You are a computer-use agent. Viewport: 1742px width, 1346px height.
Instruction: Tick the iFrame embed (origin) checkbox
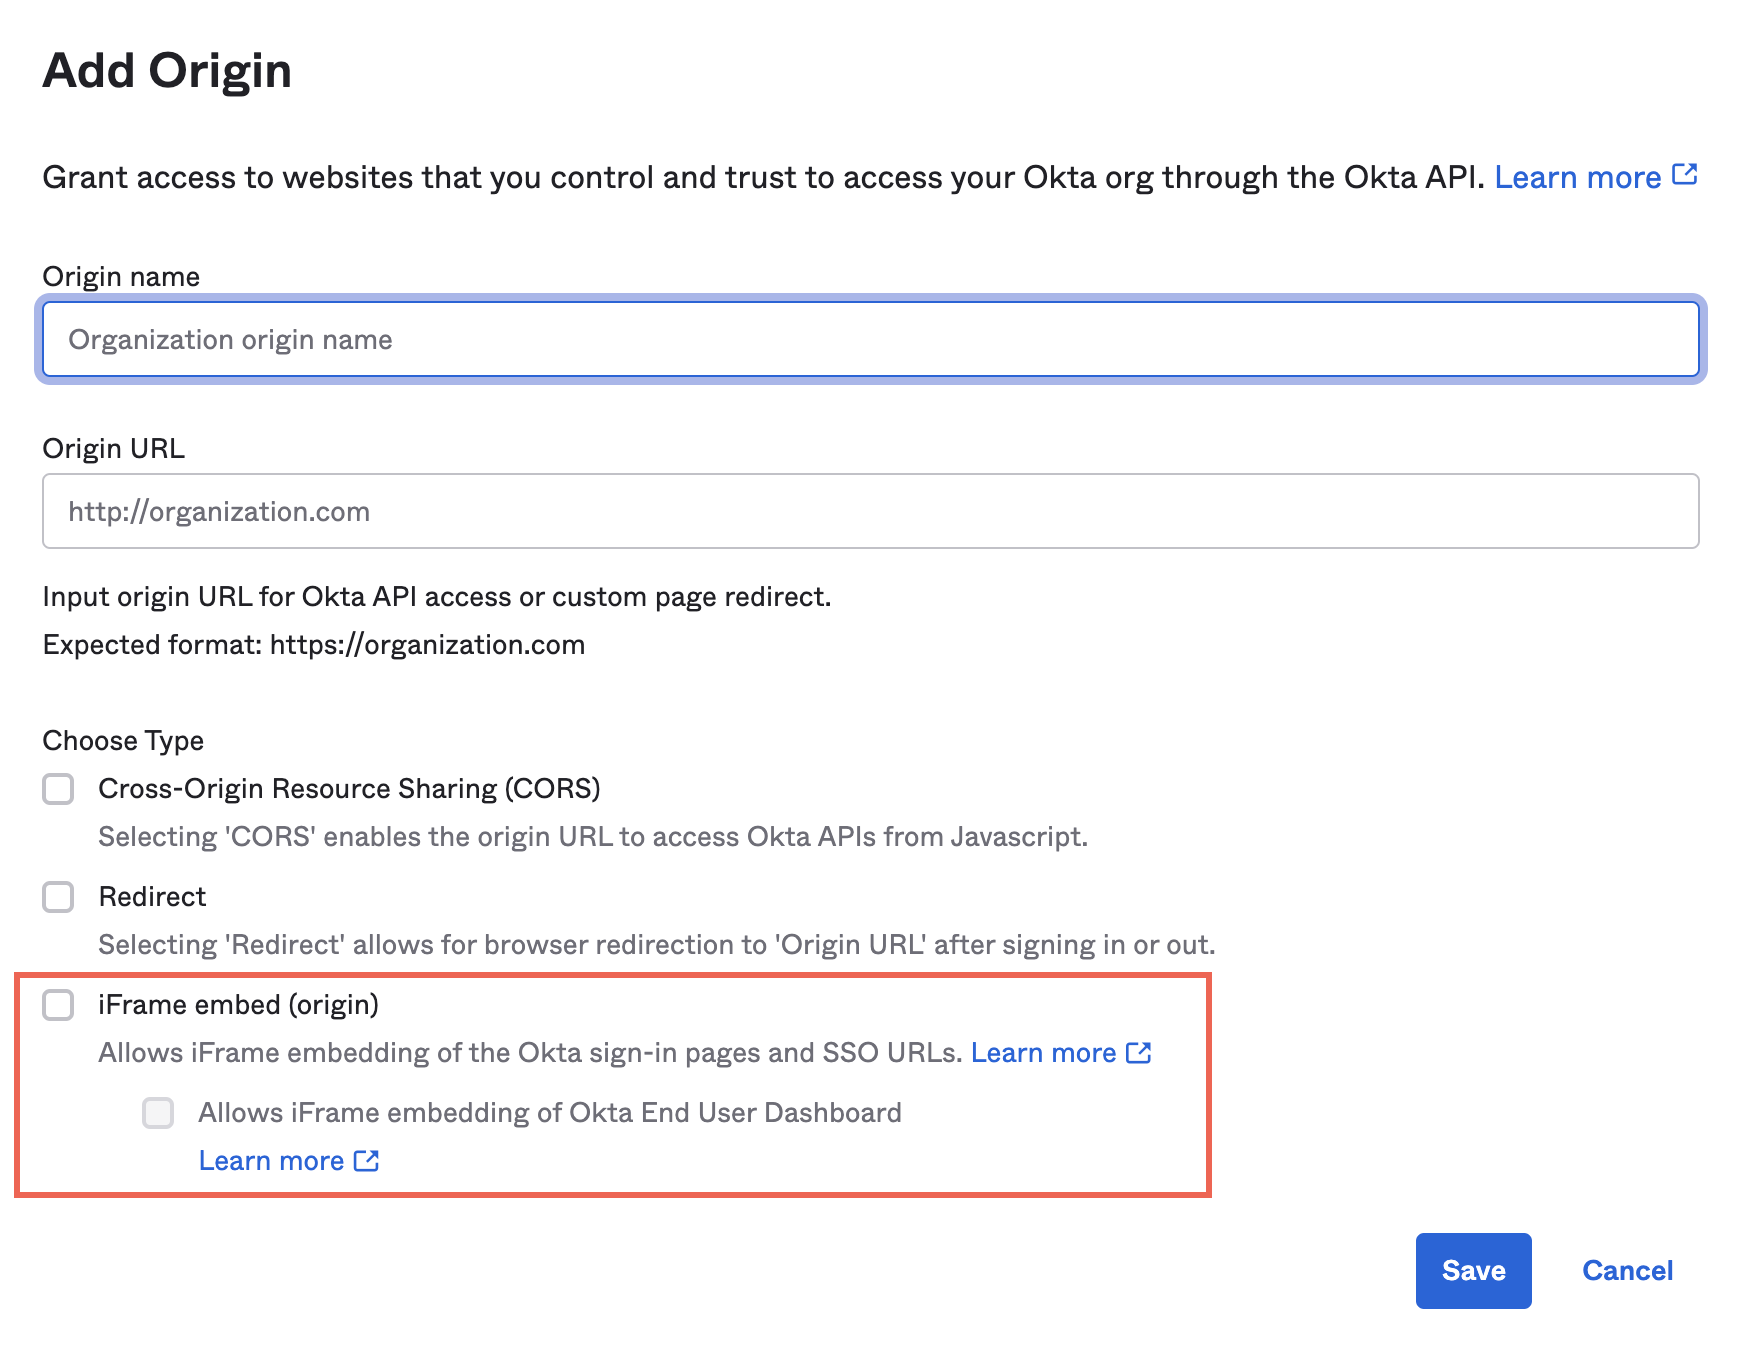[58, 1005]
